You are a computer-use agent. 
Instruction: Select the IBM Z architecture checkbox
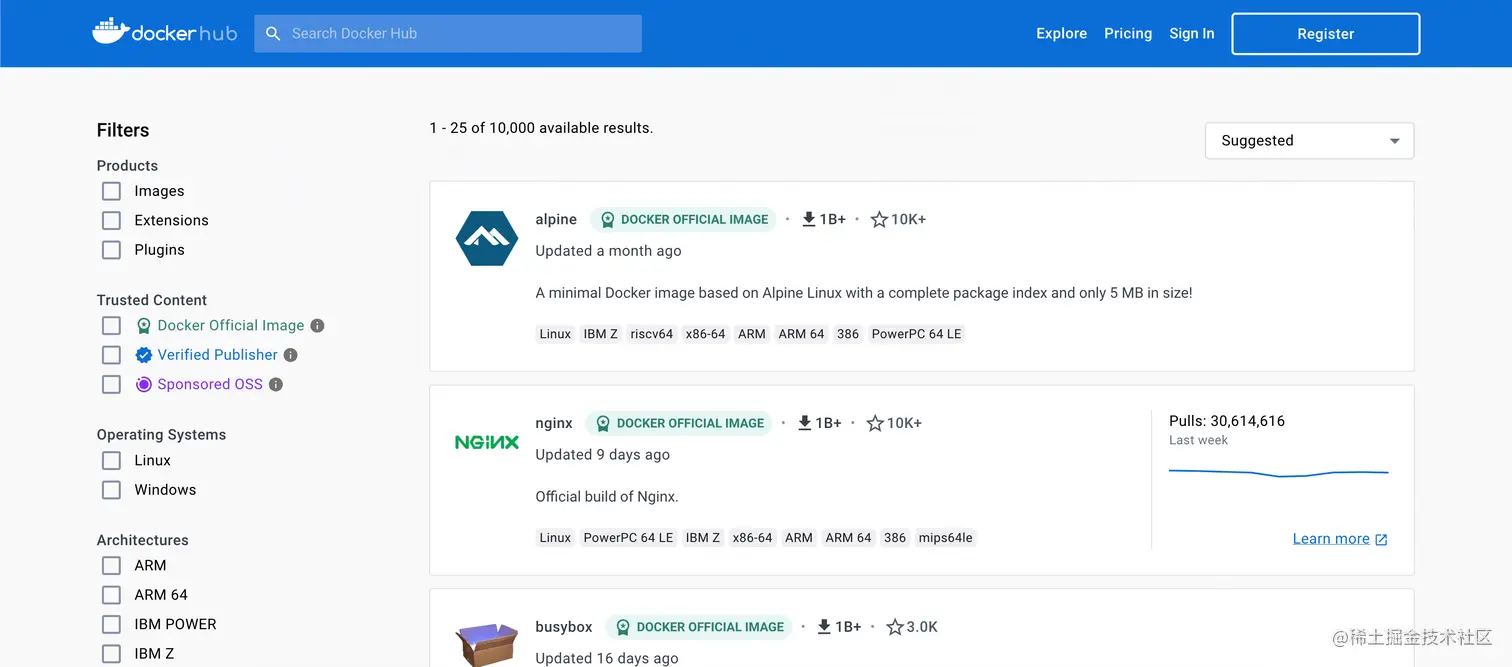coord(111,654)
